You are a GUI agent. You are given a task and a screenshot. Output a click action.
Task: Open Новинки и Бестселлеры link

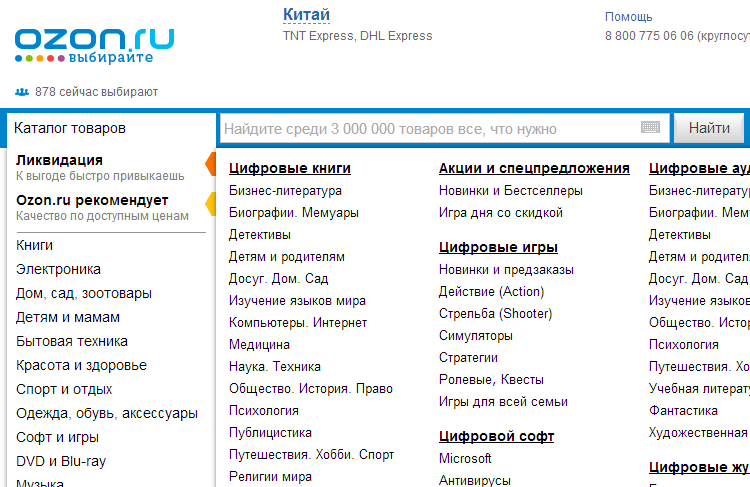pos(511,190)
